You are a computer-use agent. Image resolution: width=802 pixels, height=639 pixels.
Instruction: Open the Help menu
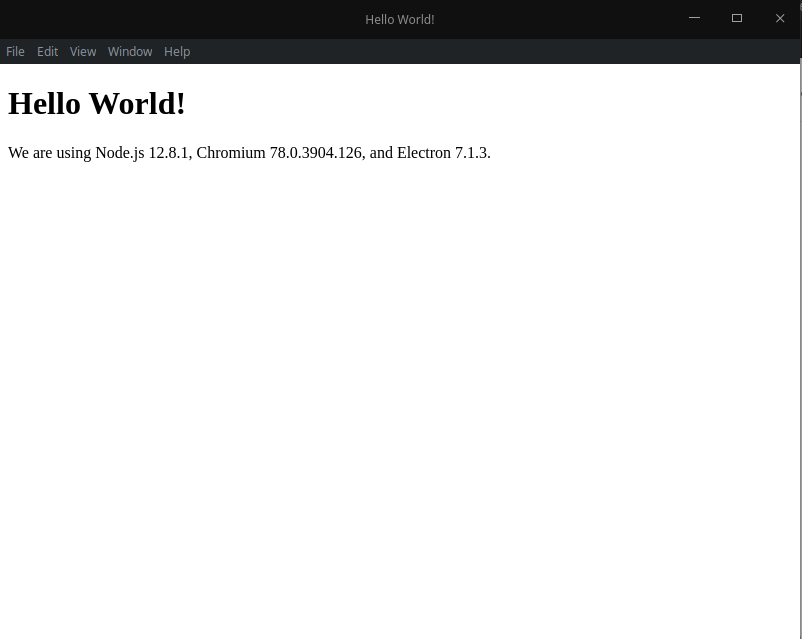click(x=177, y=52)
